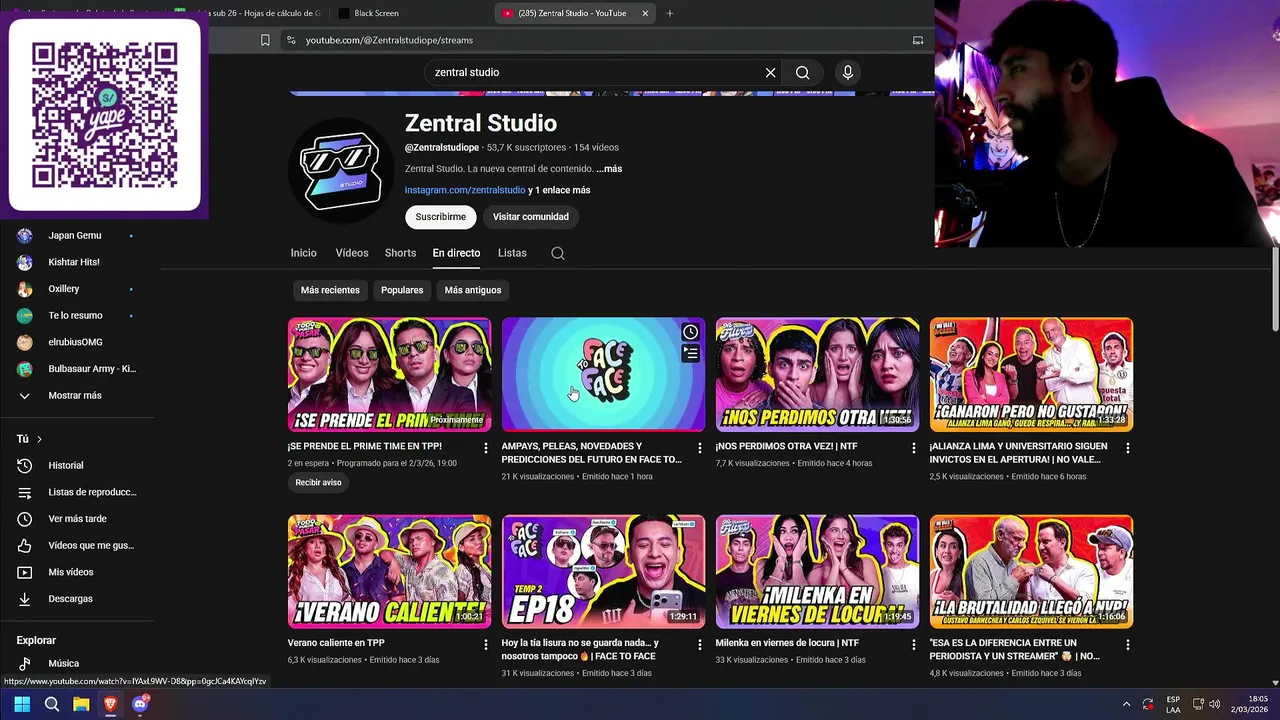The width and height of the screenshot is (1280, 720).
Task: Open options menu for Verano caliente en TPP
Action: pyautogui.click(x=486, y=645)
